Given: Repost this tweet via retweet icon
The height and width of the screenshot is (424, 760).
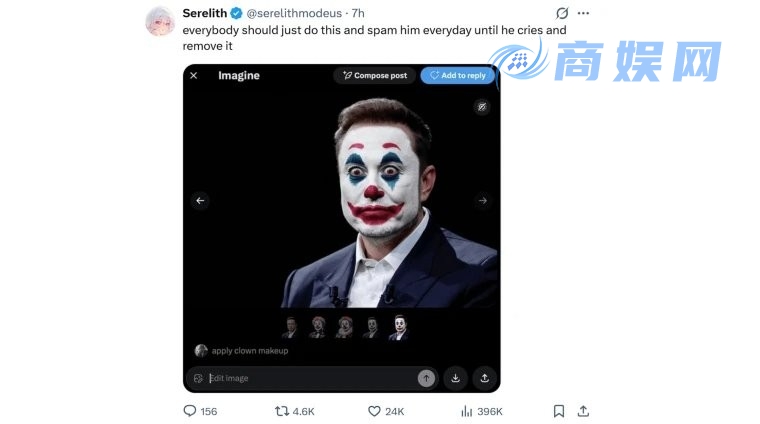Looking at the screenshot, I should (282, 411).
